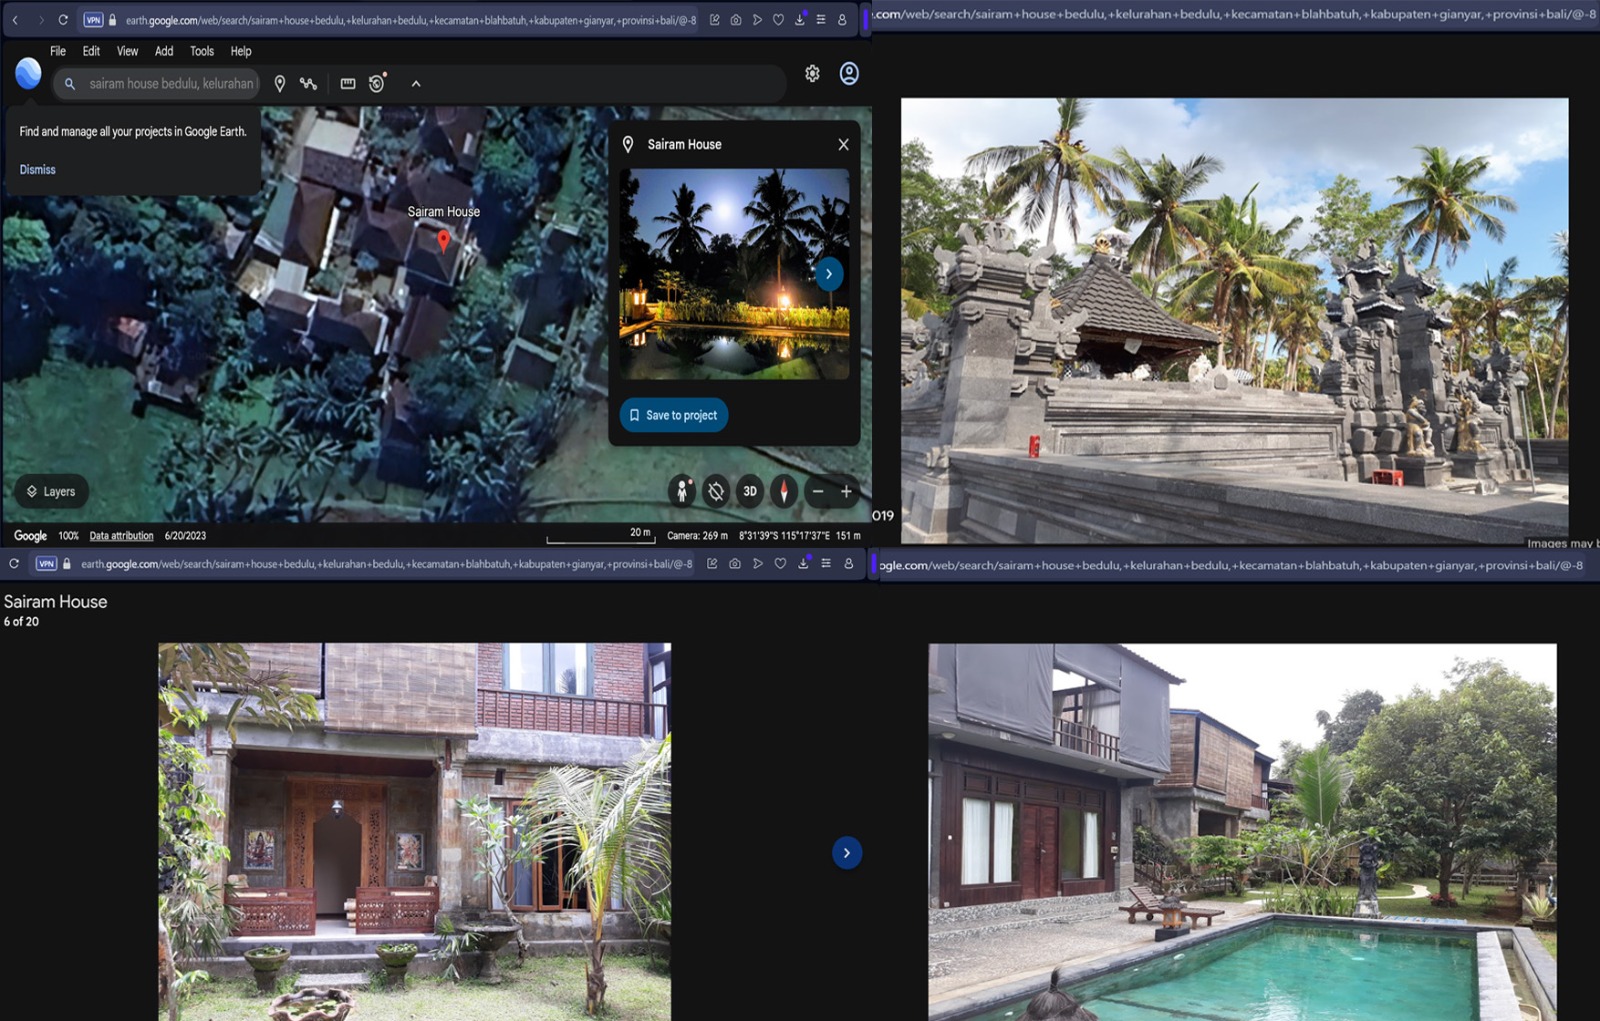Toggle the 3D view button
The width and height of the screenshot is (1600, 1021).
tap(750, 491)
